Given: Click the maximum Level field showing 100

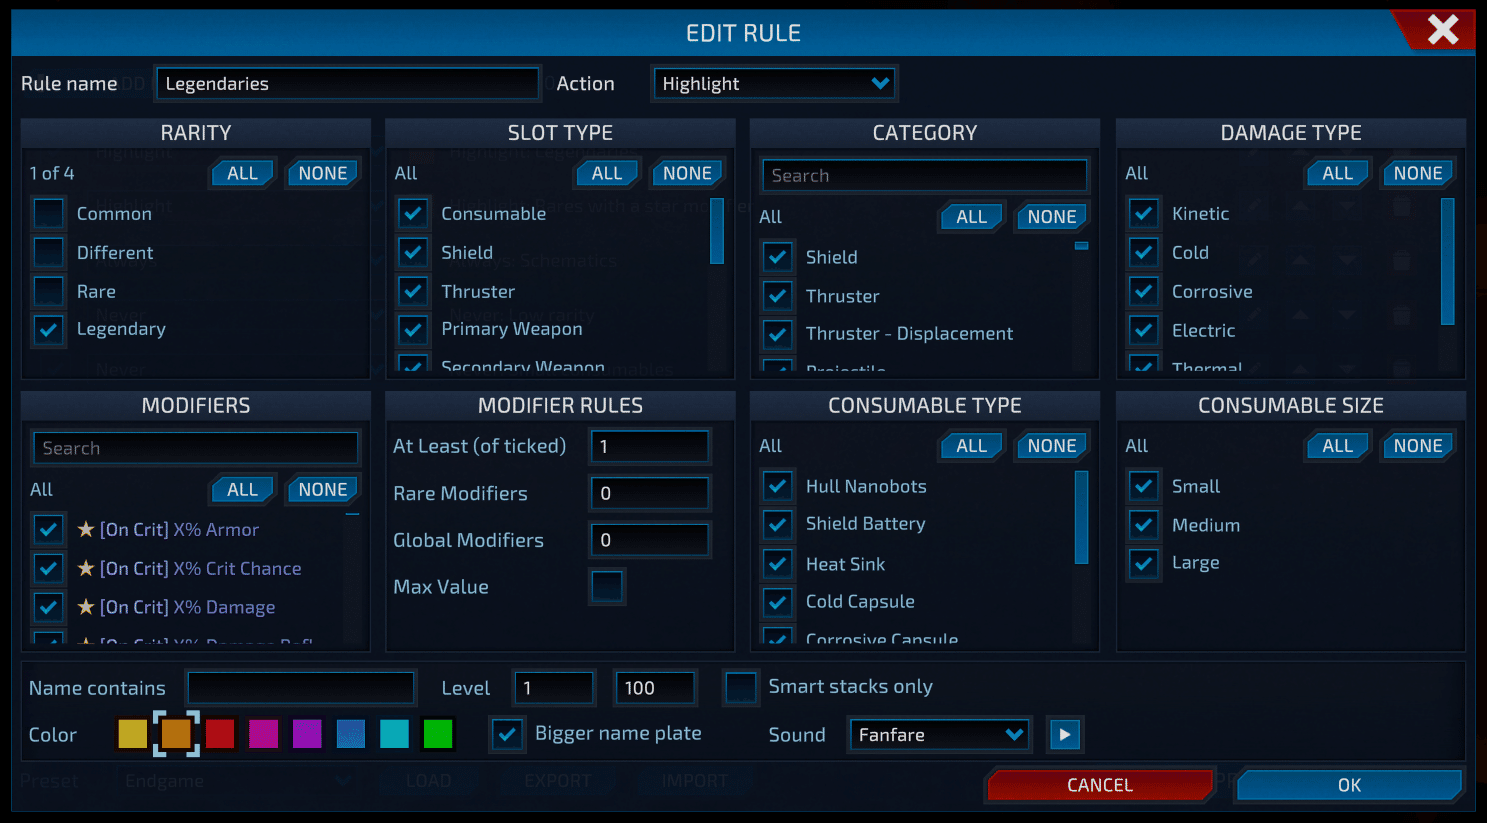Looking at the screenshot, I should point(655,688).
